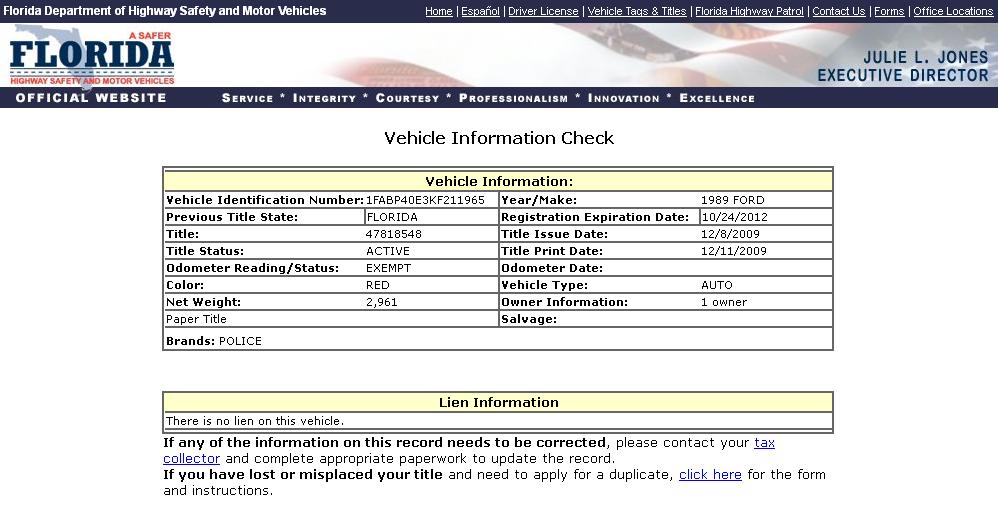The width and height of the screenshot is (998, 510).
Task: Click the Vehicle Information header
Action: pos(498,182)
